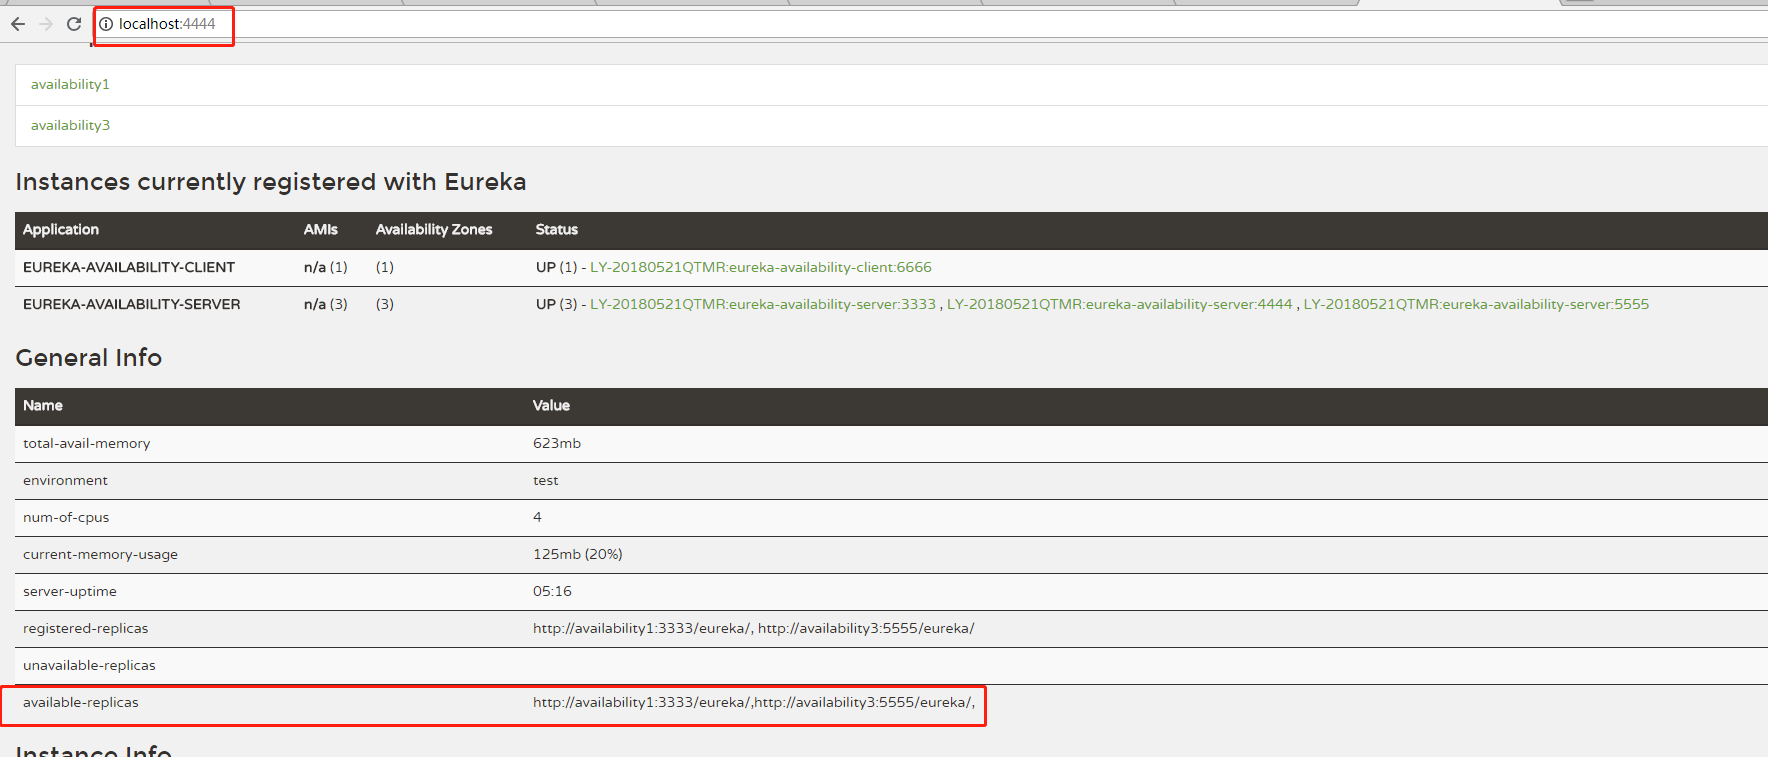The width and height of the screenshot is (1768, 757).
Task: Click the n/a (1) AMIs cell
Action: pos(326,267)
